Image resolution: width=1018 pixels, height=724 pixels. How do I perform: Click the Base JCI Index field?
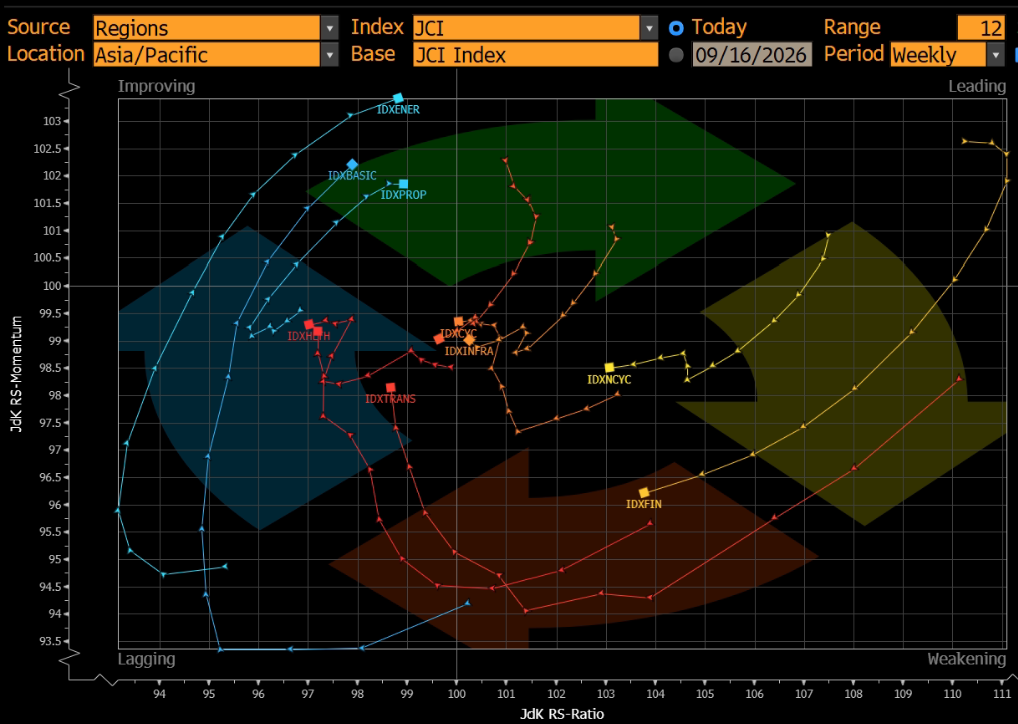tap(536, 55)
